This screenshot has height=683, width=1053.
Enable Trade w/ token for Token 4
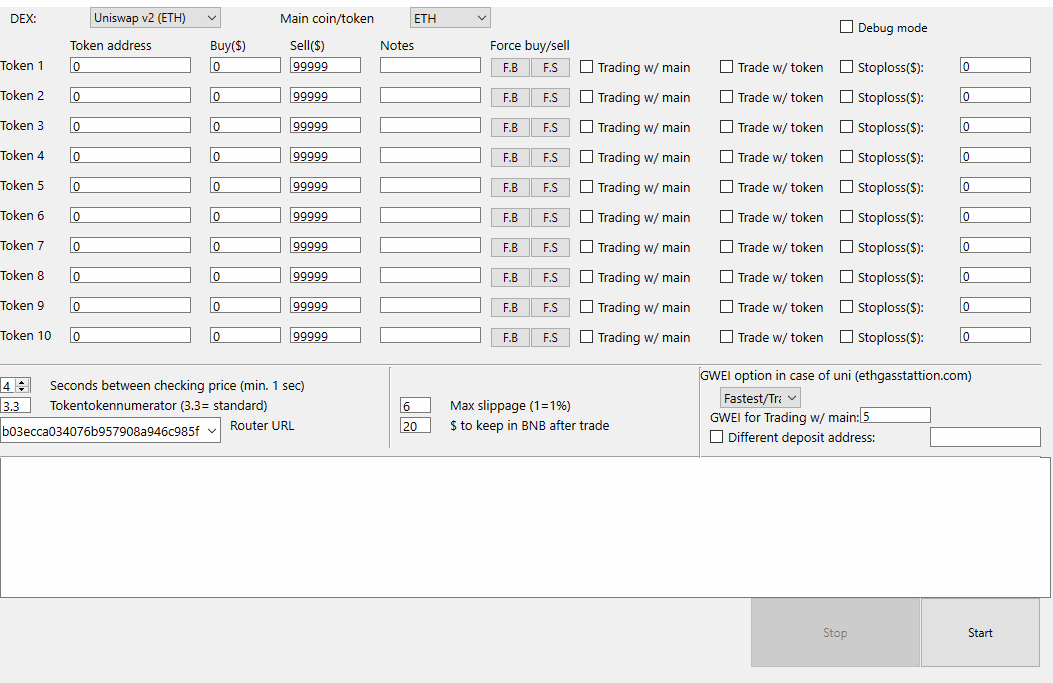(726, 157)
